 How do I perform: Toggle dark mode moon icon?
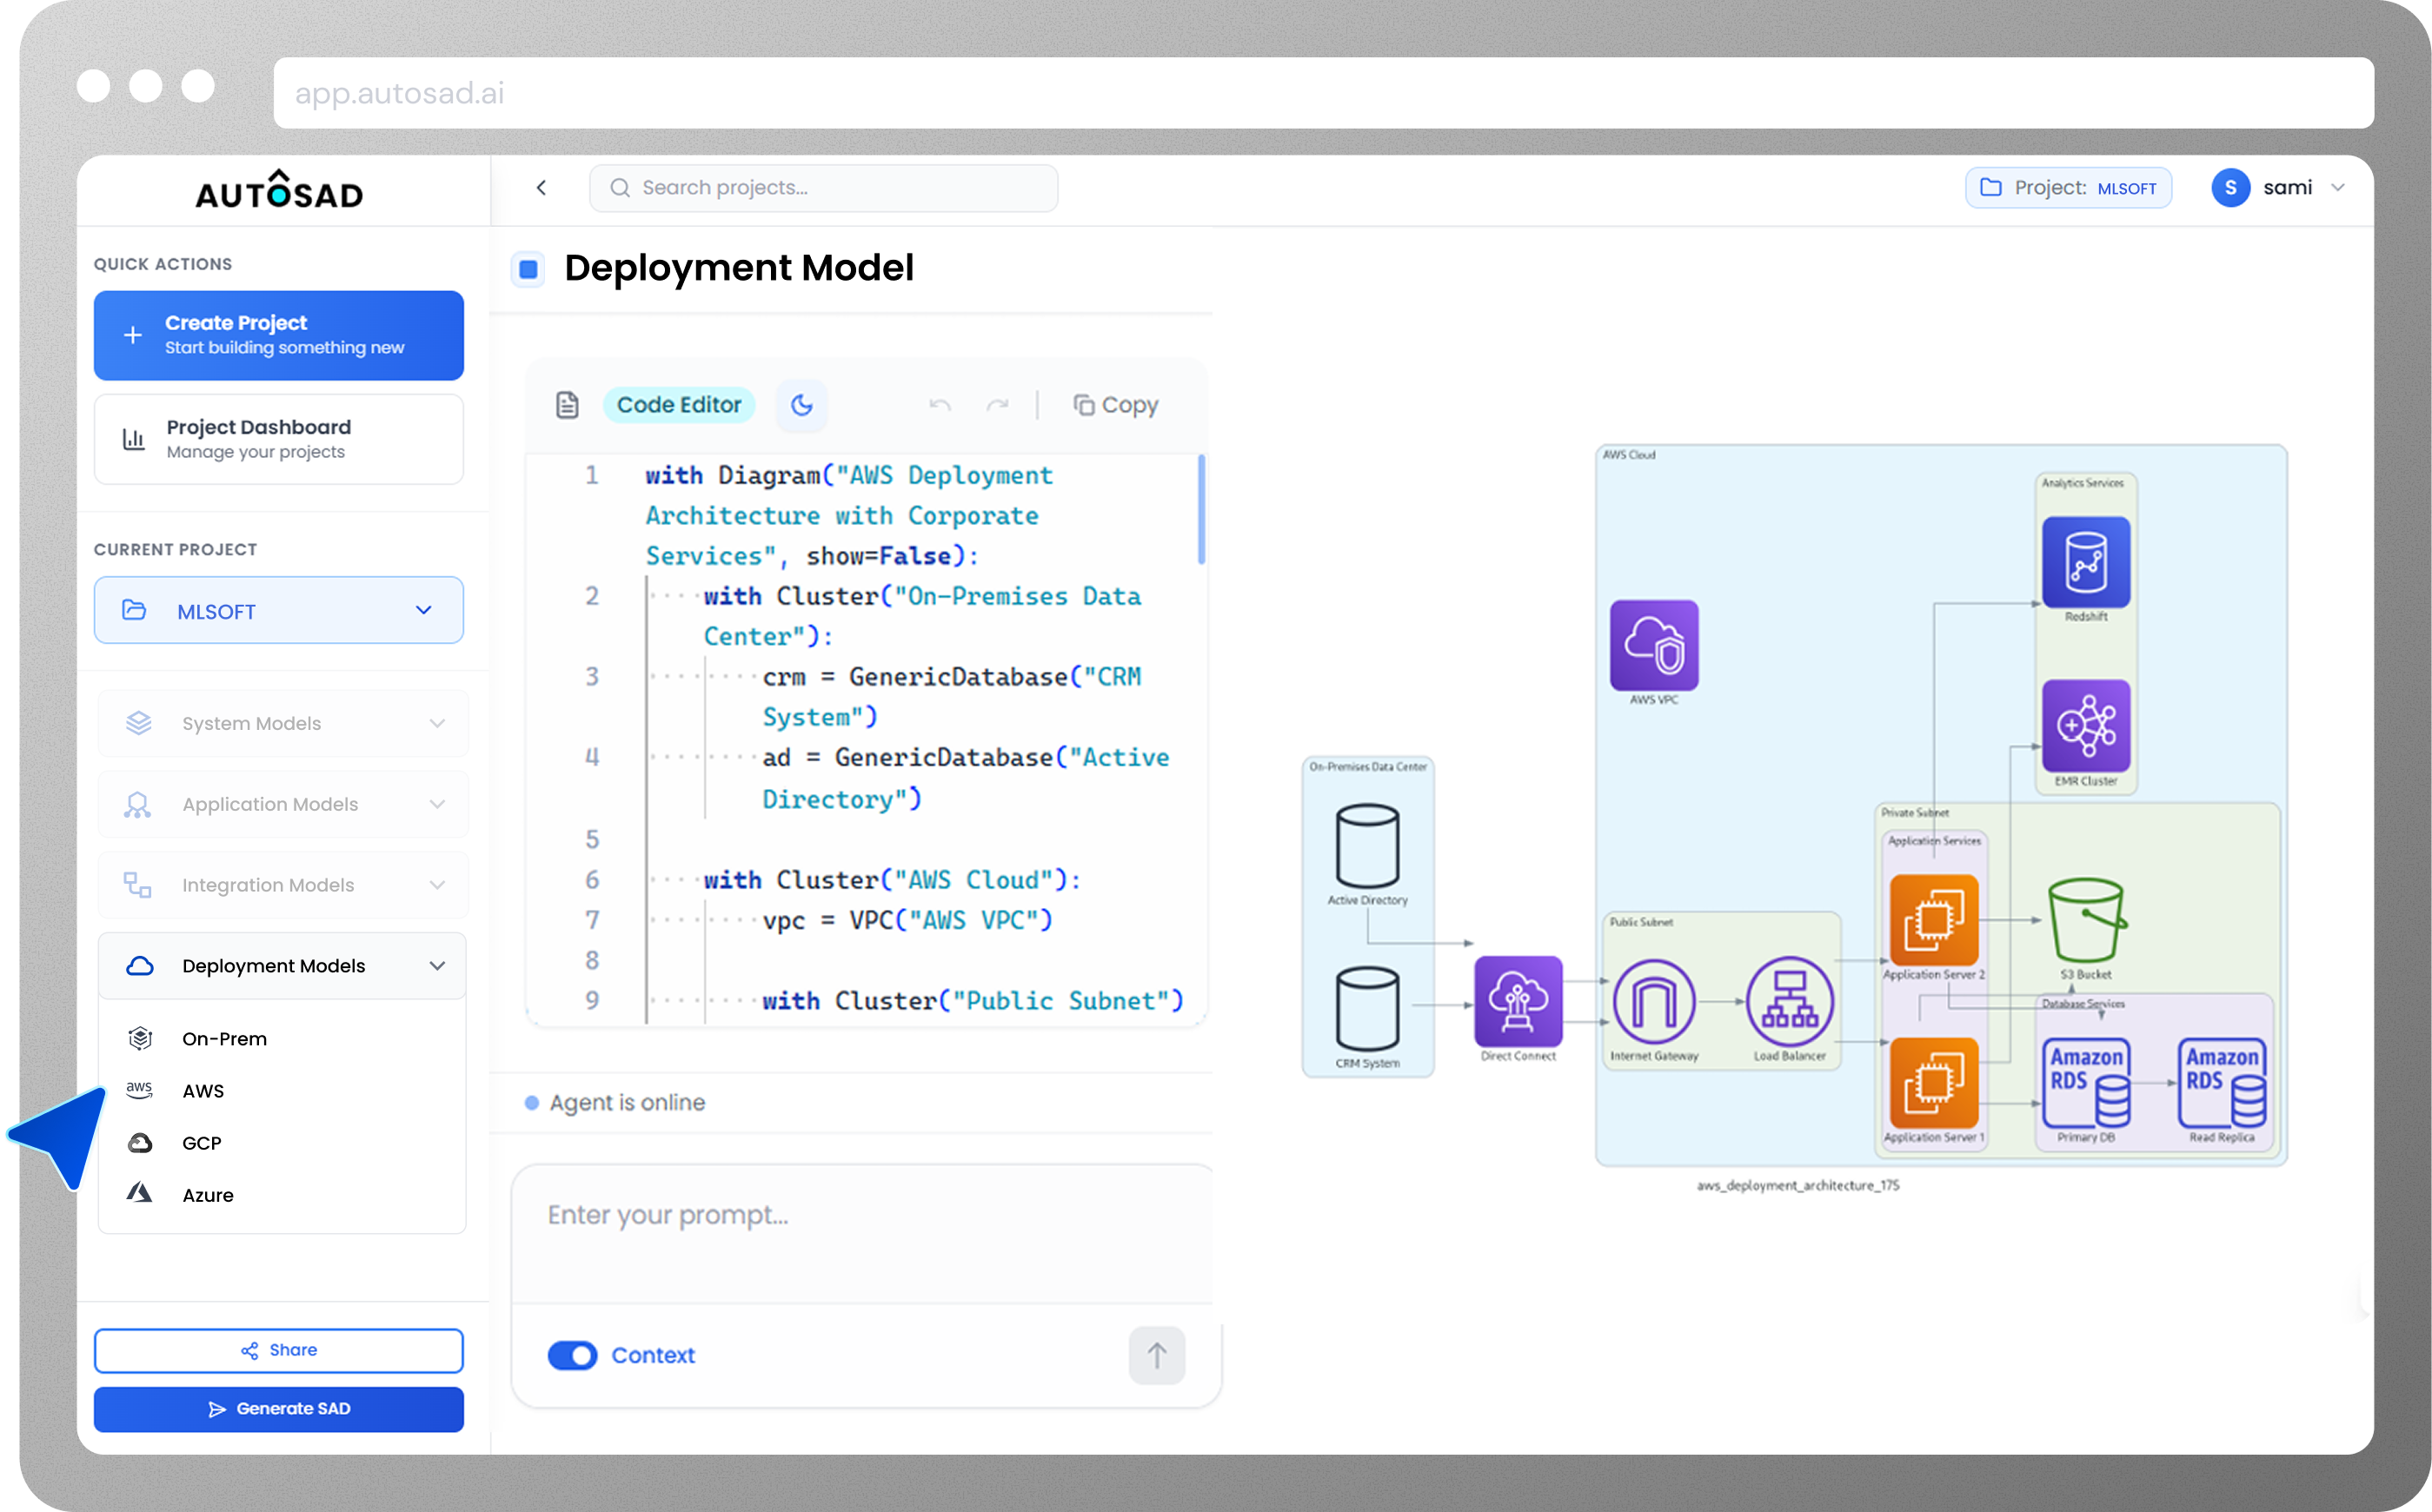[x=801, y=405]
